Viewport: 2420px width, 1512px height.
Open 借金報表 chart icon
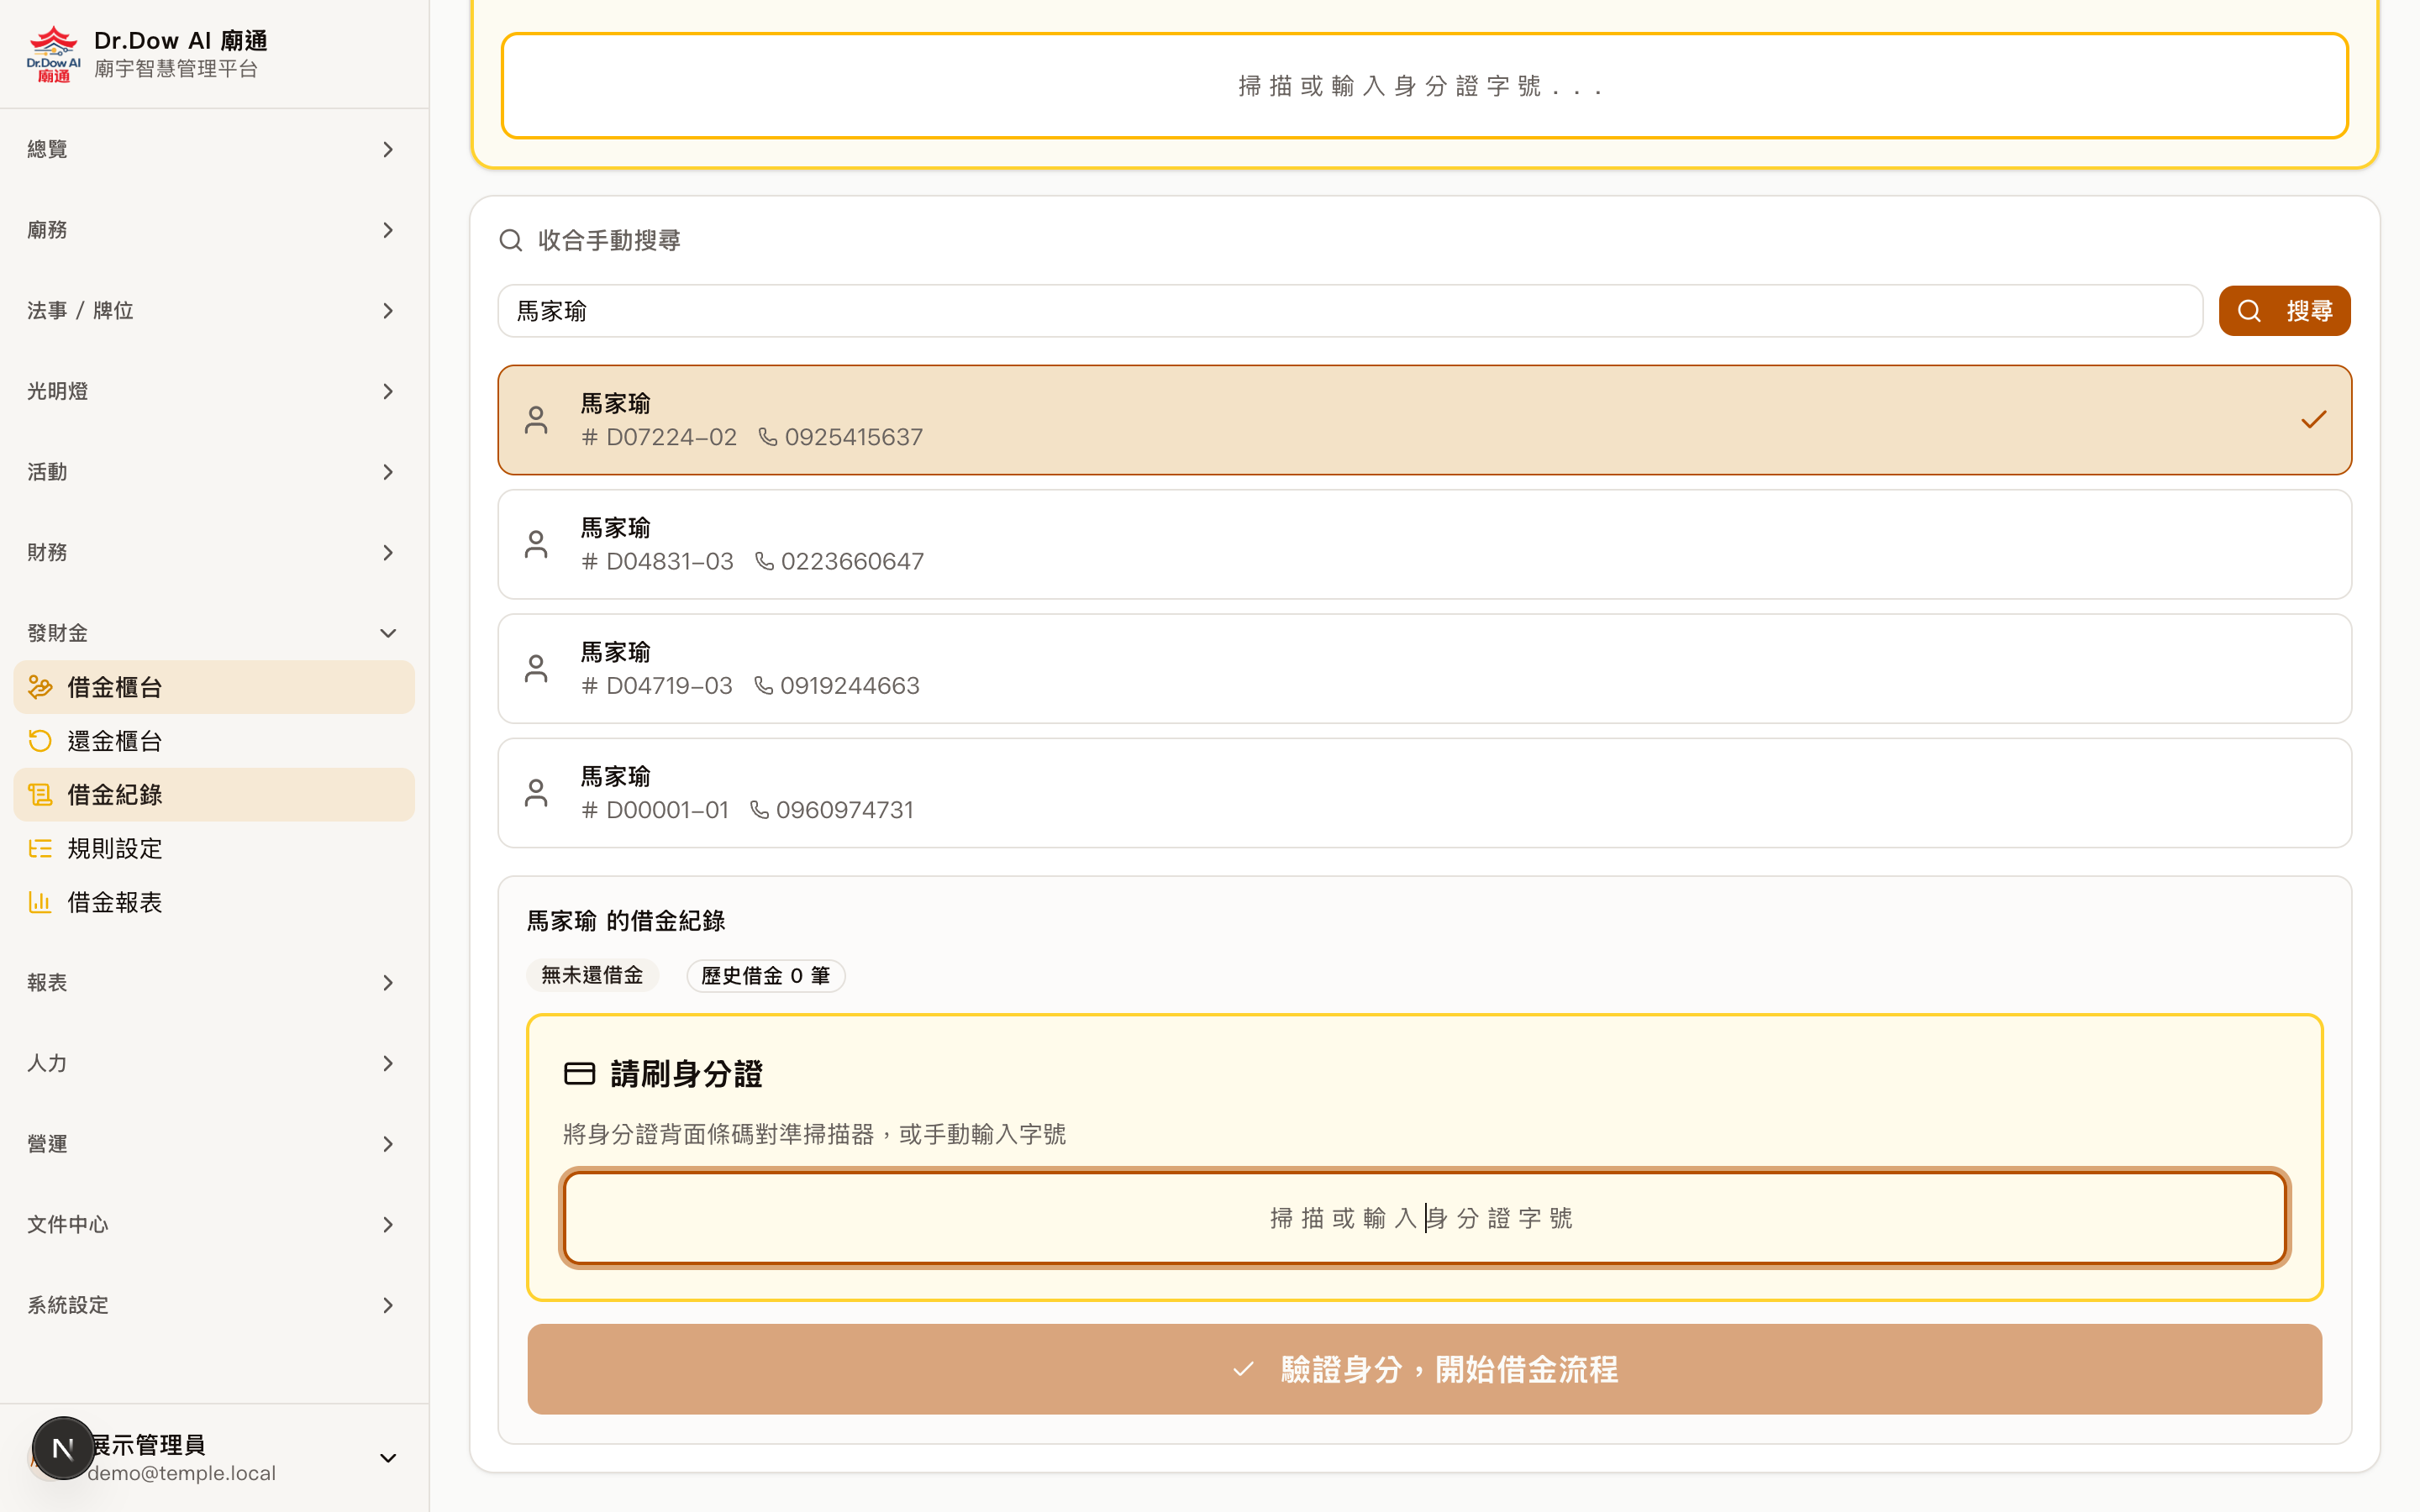[x=40, y=901]
